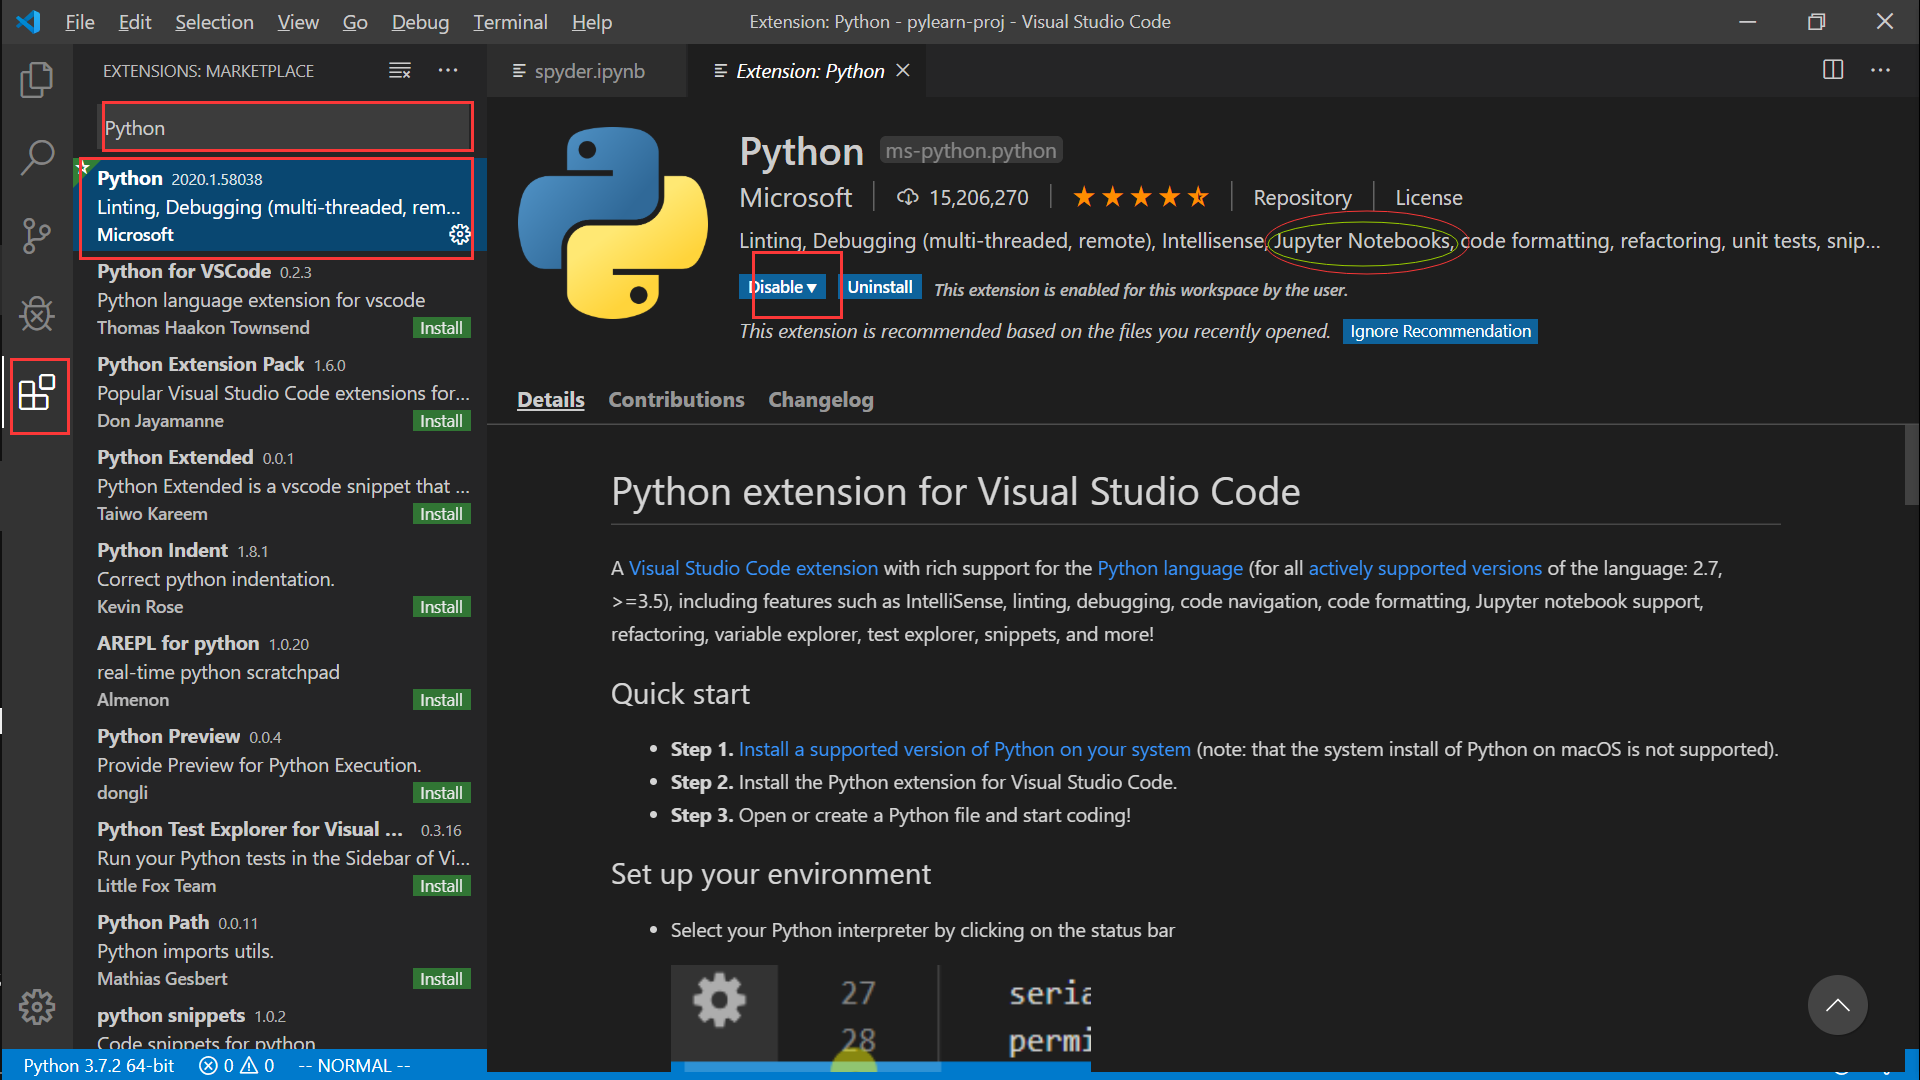Toggle spyder.ipynb tab active state
1920x1080 pixels.
tap(592, 71)
